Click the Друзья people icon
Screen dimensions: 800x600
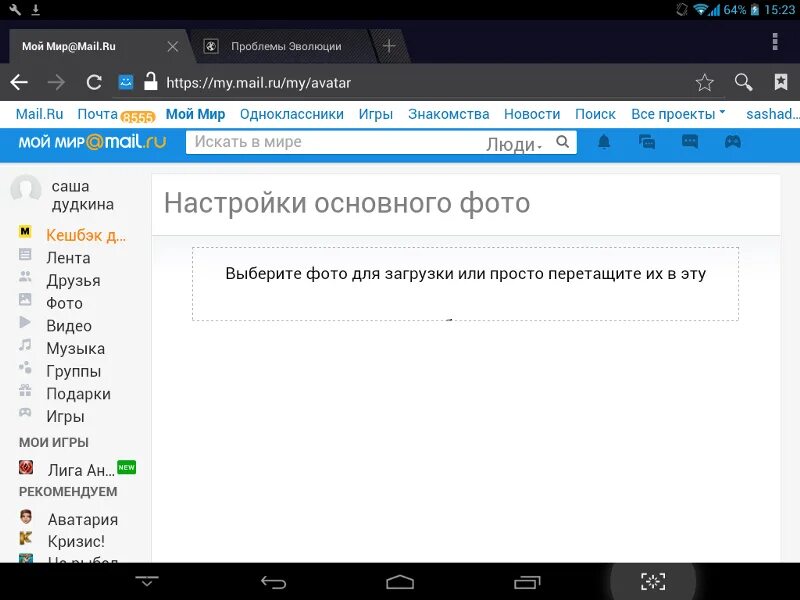pyautogui.click(x=25, y=277)
